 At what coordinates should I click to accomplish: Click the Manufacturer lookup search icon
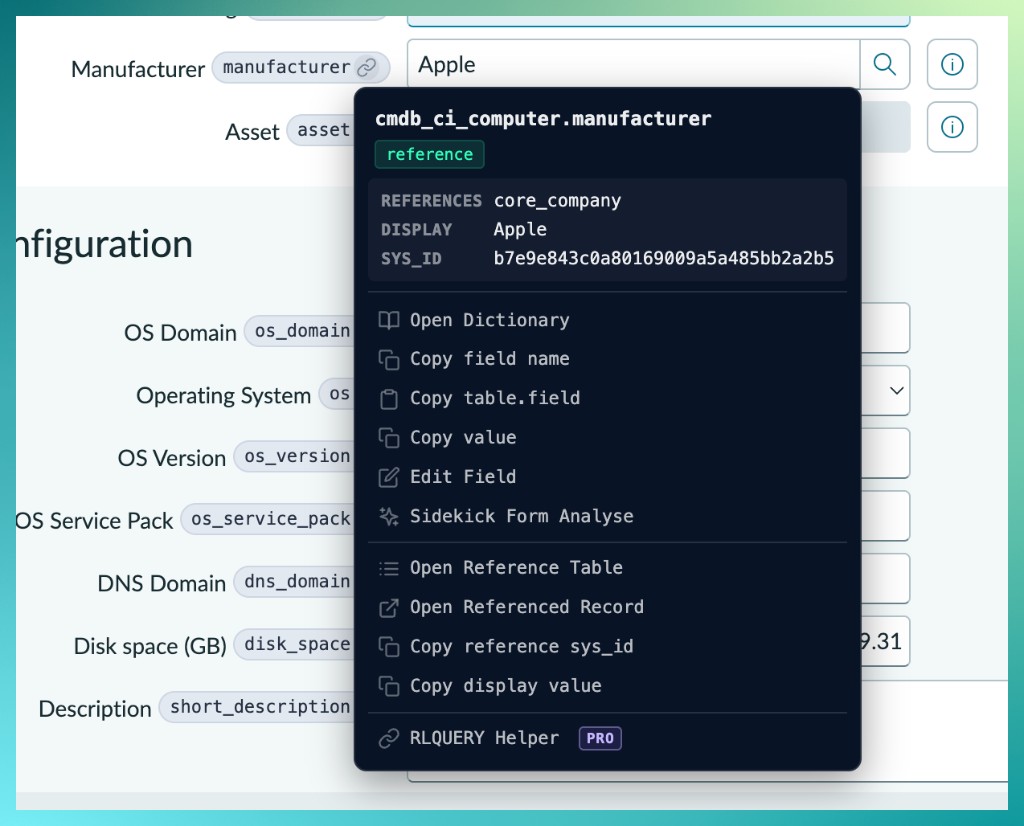pyautogui.click(x=884, y=64)
